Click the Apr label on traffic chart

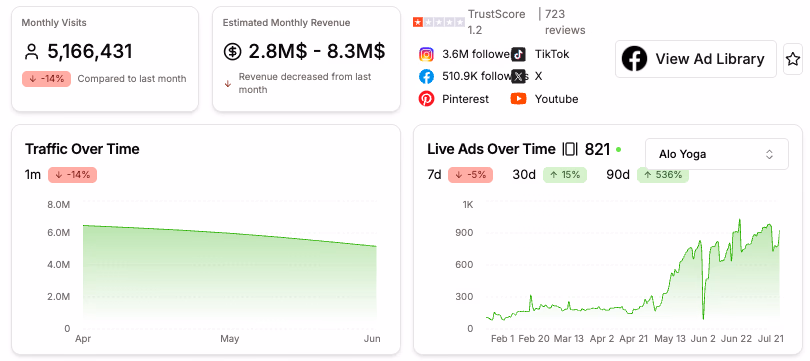point(83,339)
